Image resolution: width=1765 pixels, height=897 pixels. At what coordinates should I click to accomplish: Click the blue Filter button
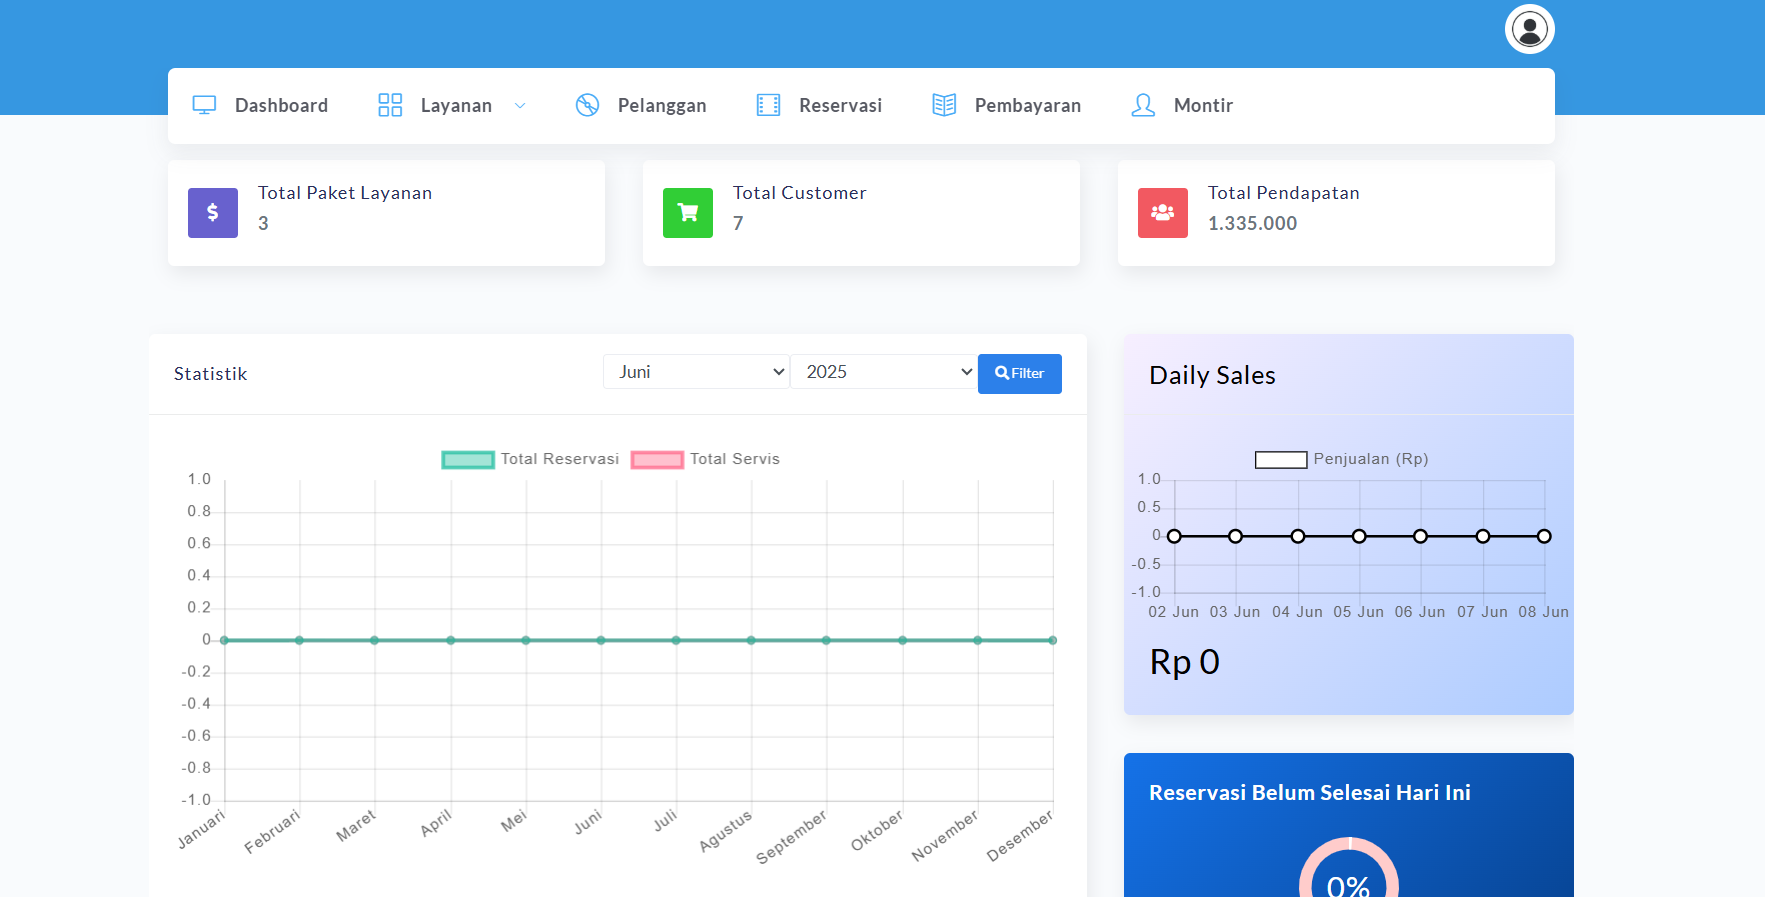[1020, 374]
